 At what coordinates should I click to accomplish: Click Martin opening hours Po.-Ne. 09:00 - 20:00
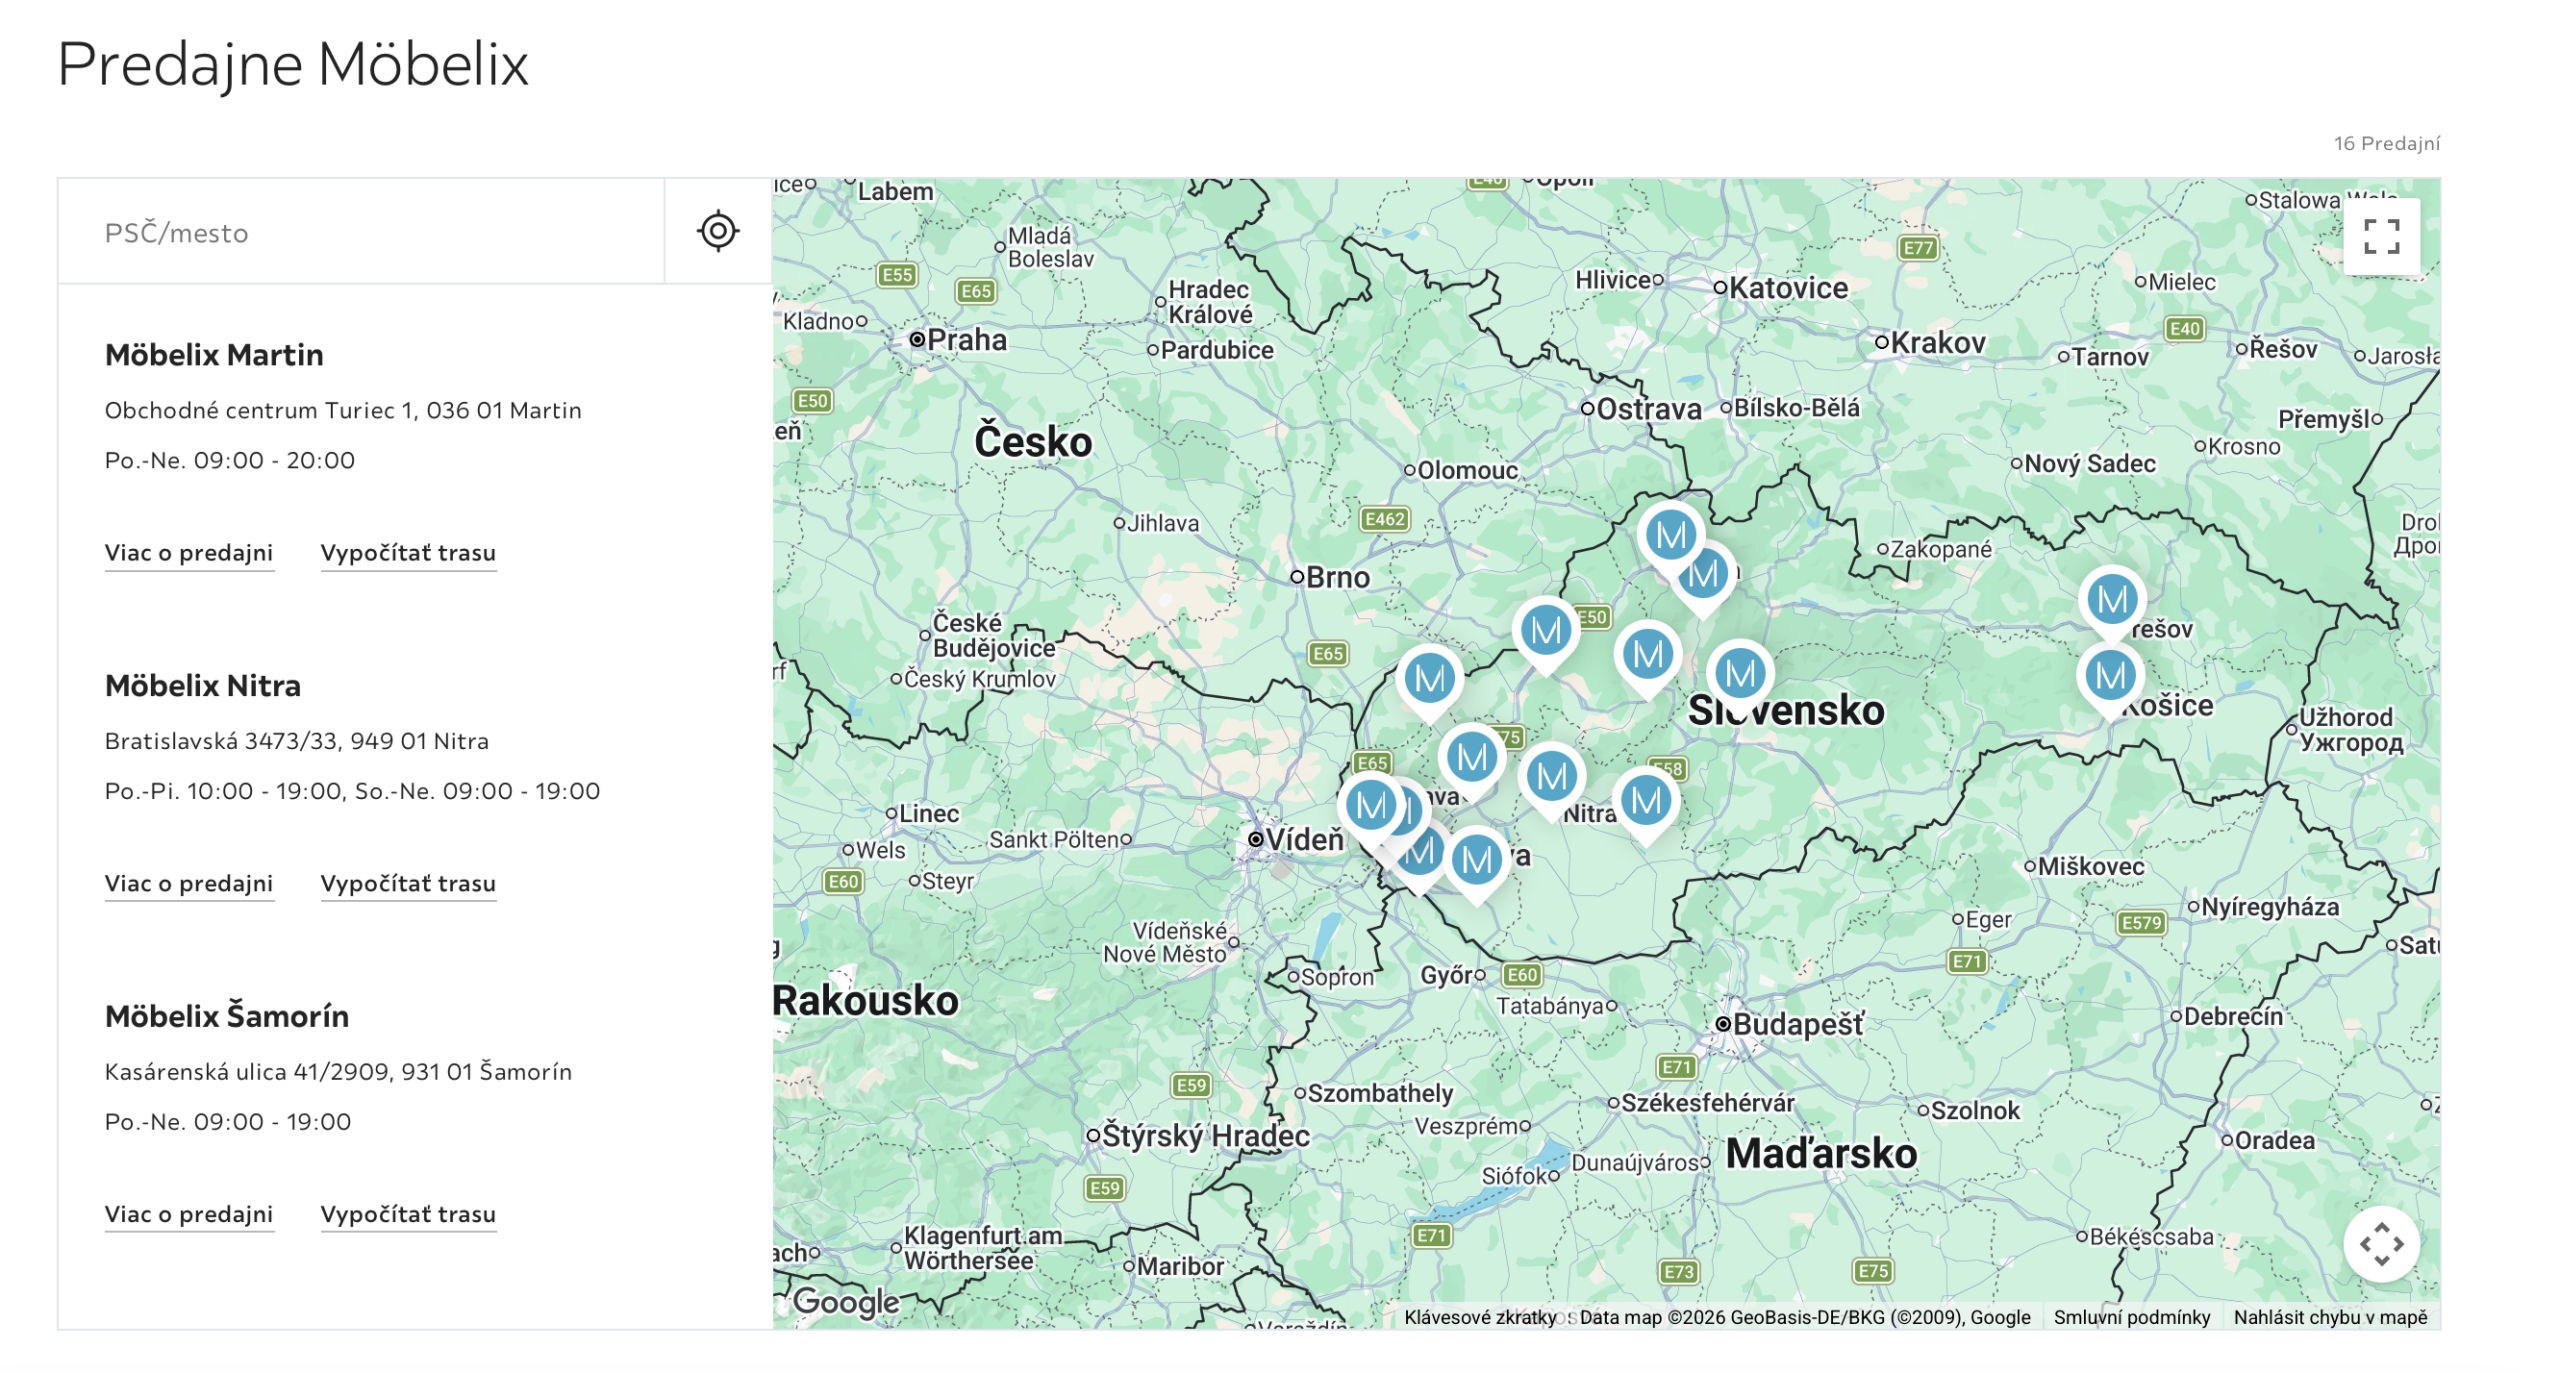click(x=230, y=460)
